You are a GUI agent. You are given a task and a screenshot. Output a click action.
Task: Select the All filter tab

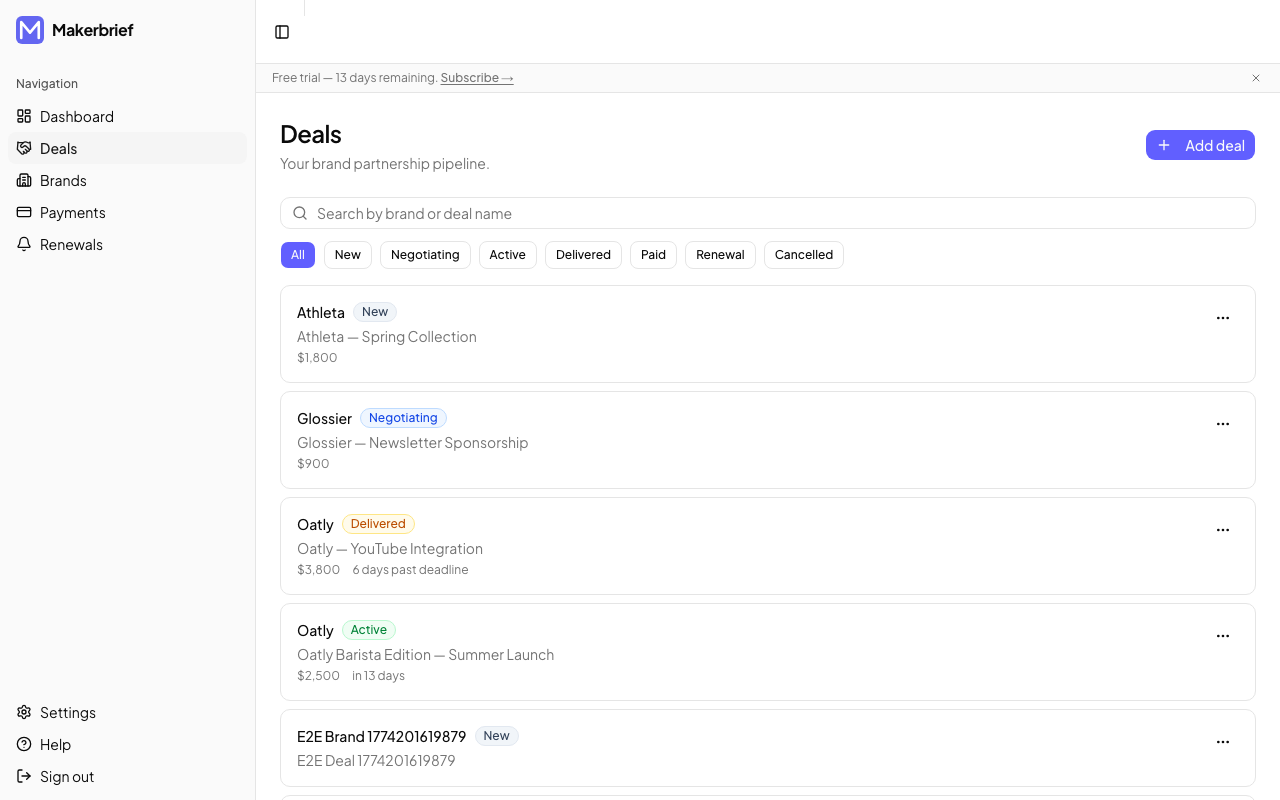pyautogui.click(x=297, y=255)
